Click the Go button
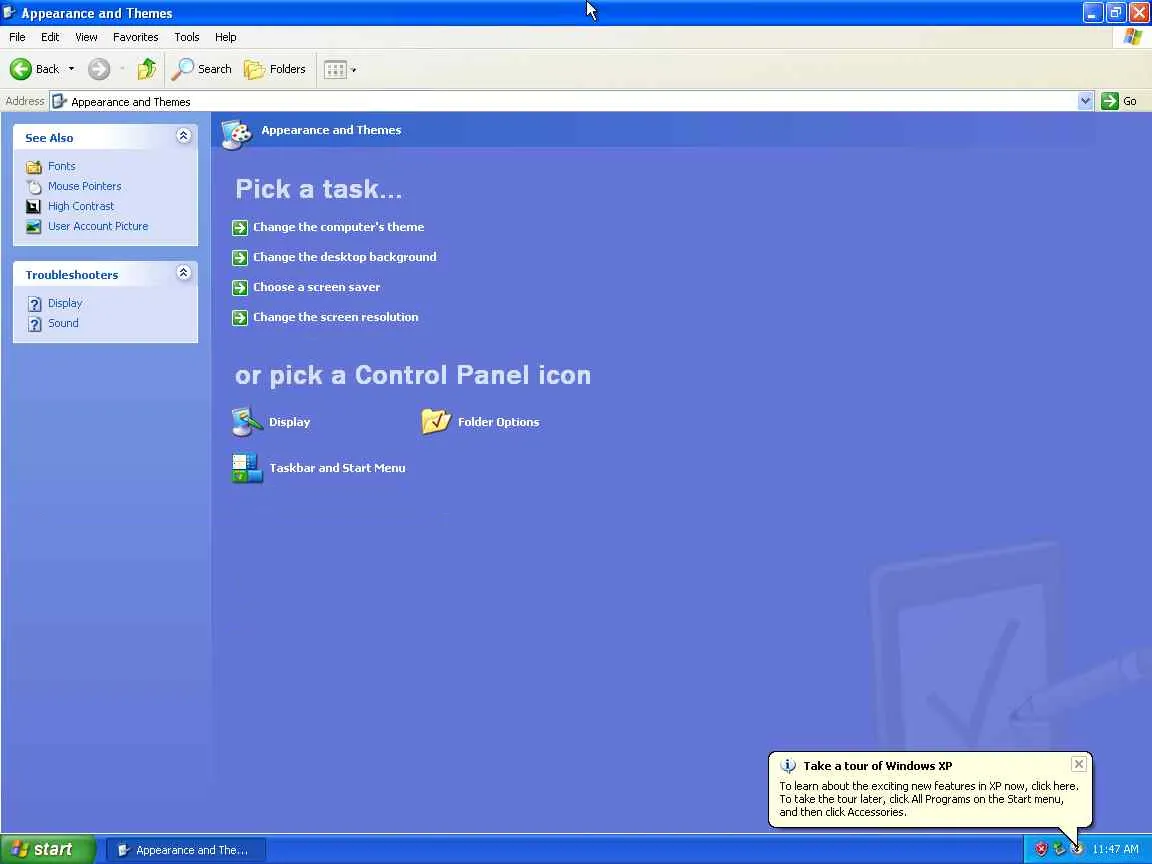This screenshot has height=864, width=1152. 1119,101
